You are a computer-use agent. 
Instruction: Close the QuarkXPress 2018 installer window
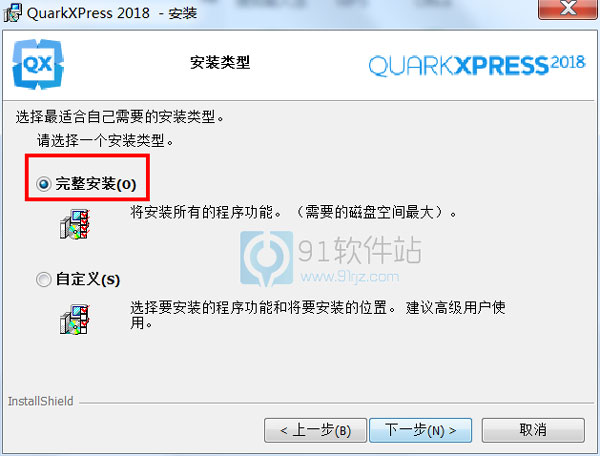point(568,8)
